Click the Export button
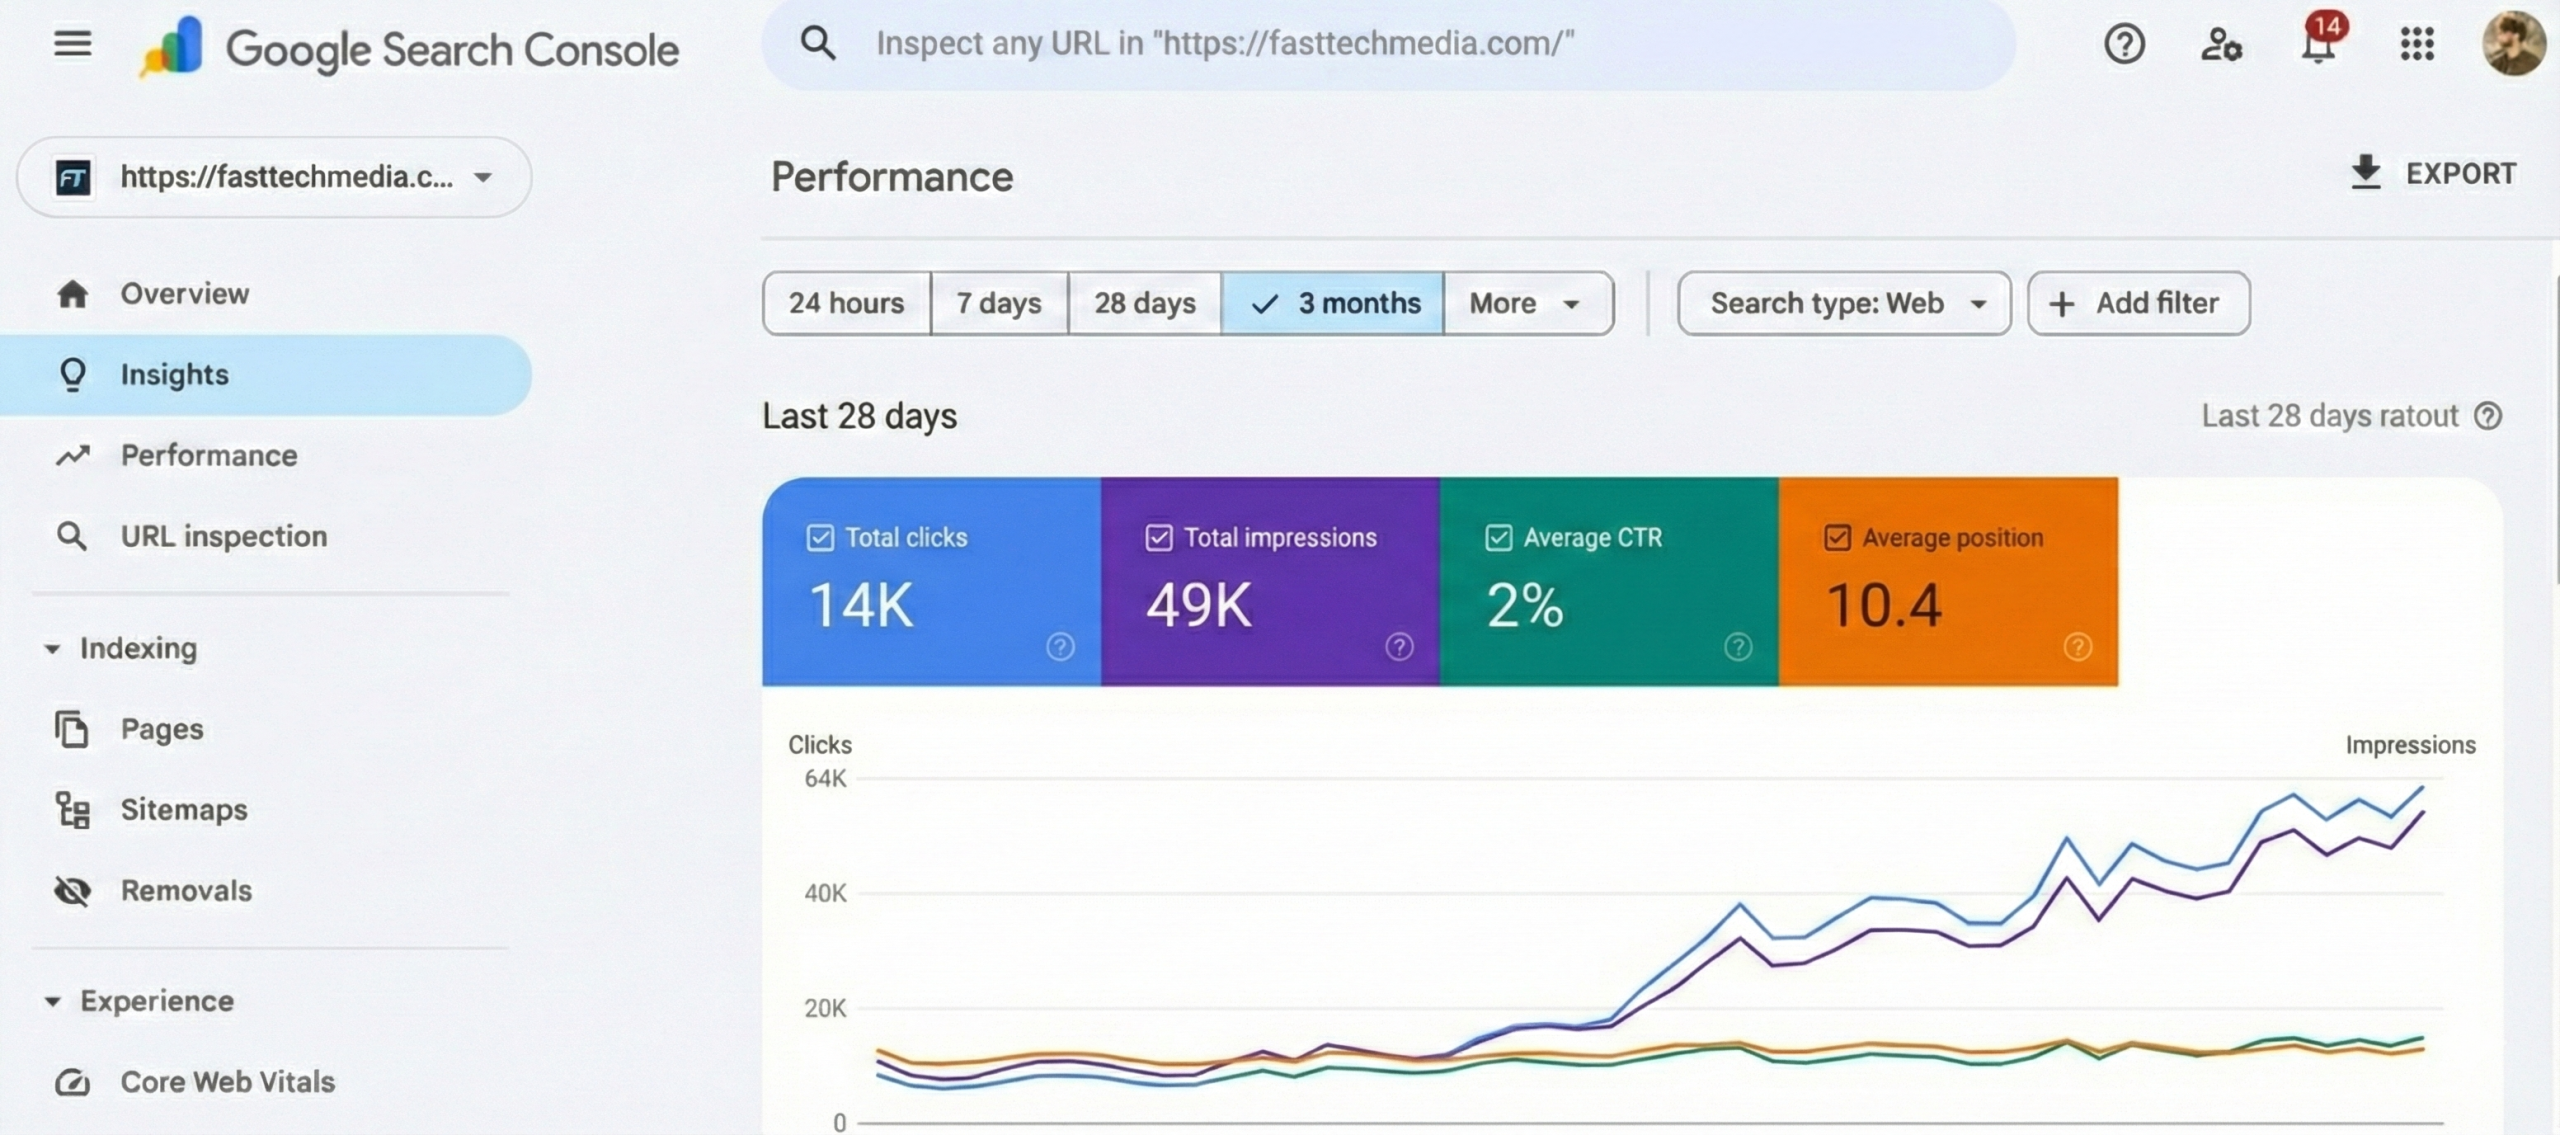This screenshot has width=2560, height=1135. tap(2434, 172)
